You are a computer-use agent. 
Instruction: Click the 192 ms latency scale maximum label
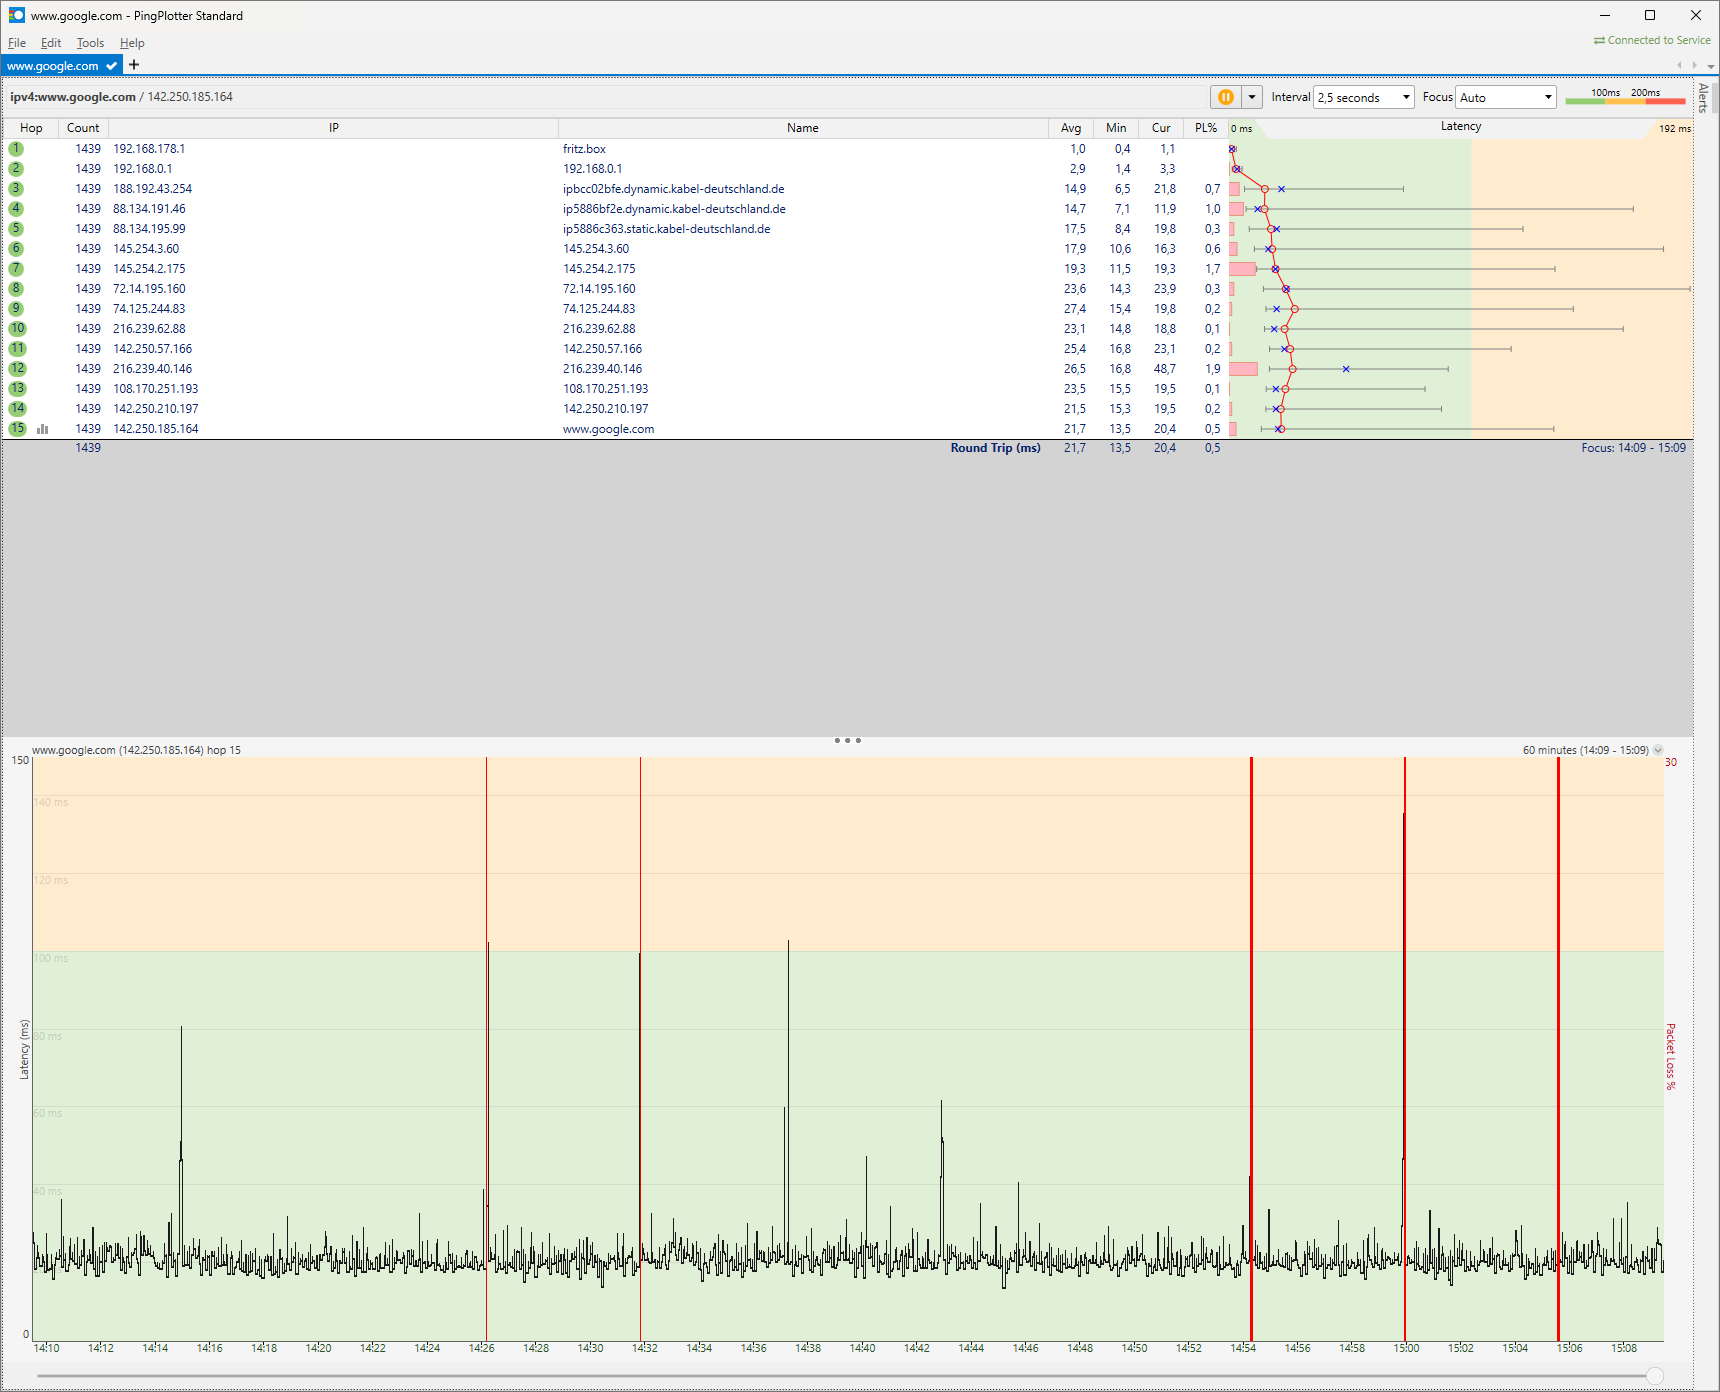[1675, 129]
